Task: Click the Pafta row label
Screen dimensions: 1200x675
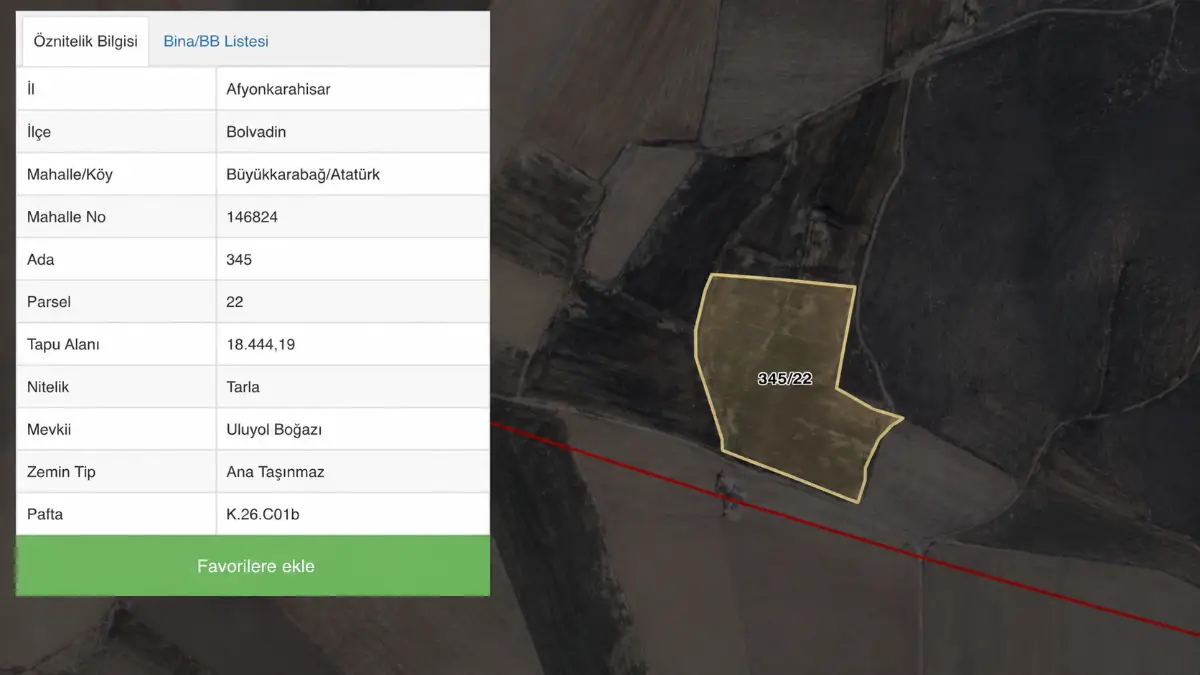Action: tap(116, 514)
